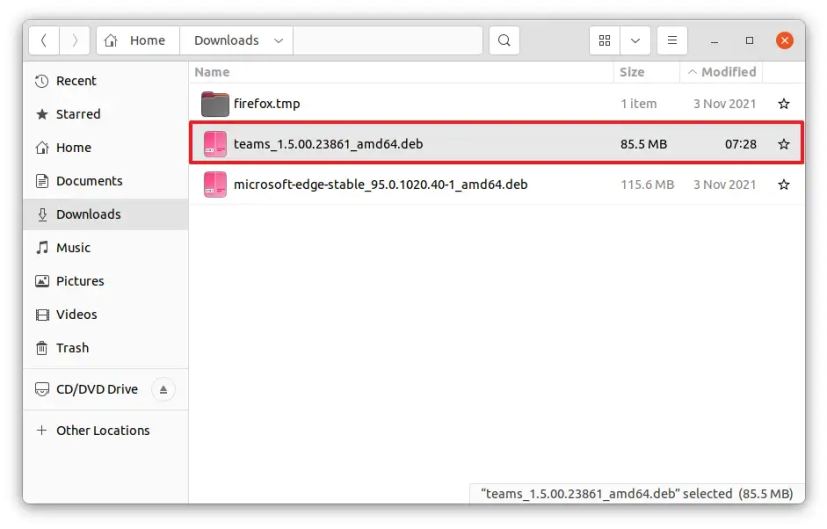Click the clock icon next to Recent
Image resolution: width=827 pixels, height=529 pixels.
coord(42,81)
